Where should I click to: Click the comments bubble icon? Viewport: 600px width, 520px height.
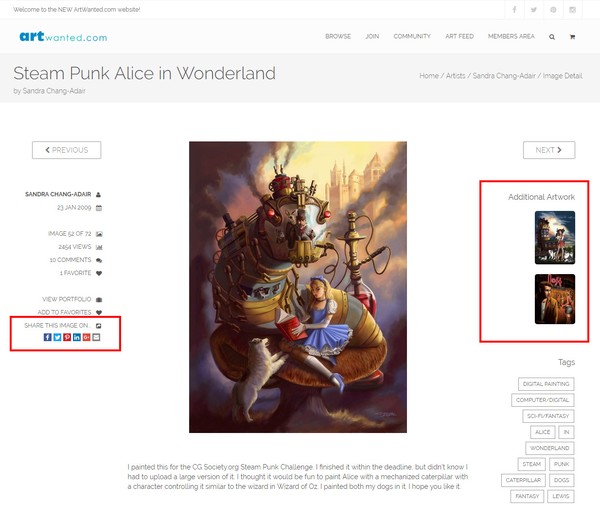99,260
